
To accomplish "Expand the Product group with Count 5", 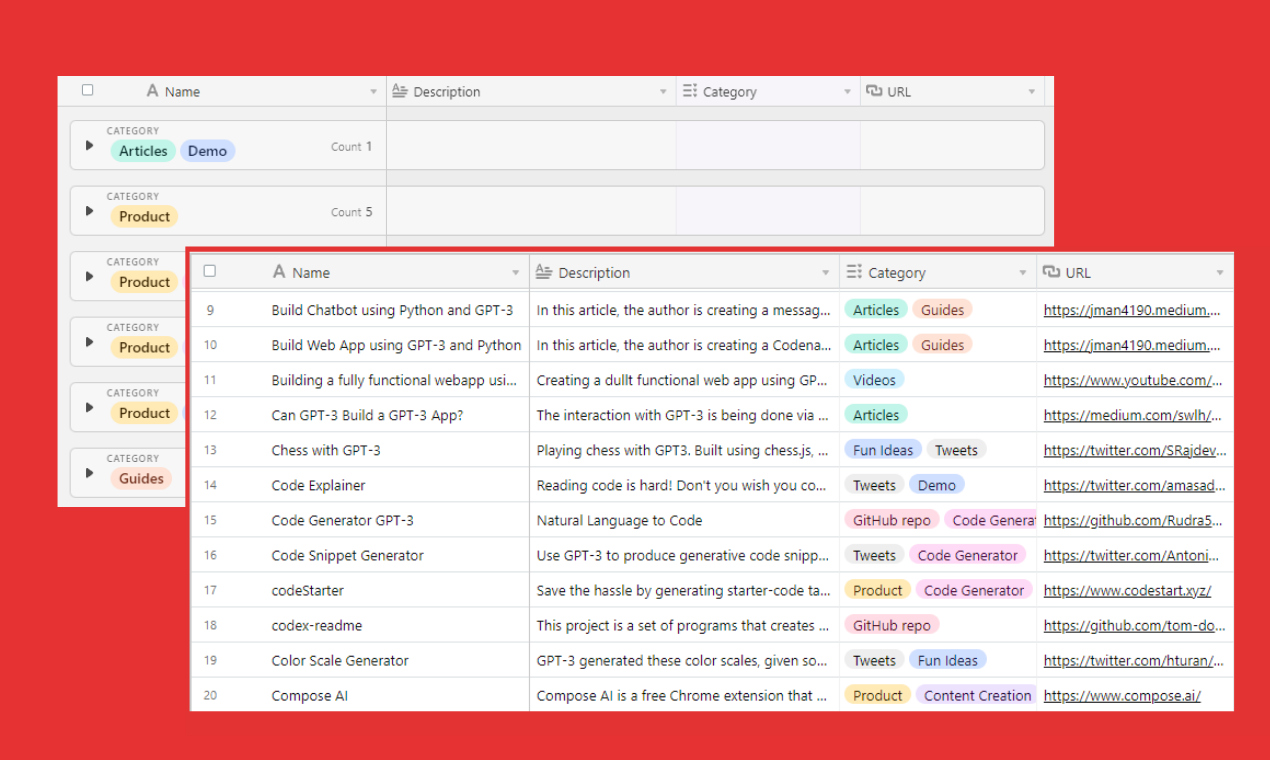I will pos(89,211).
